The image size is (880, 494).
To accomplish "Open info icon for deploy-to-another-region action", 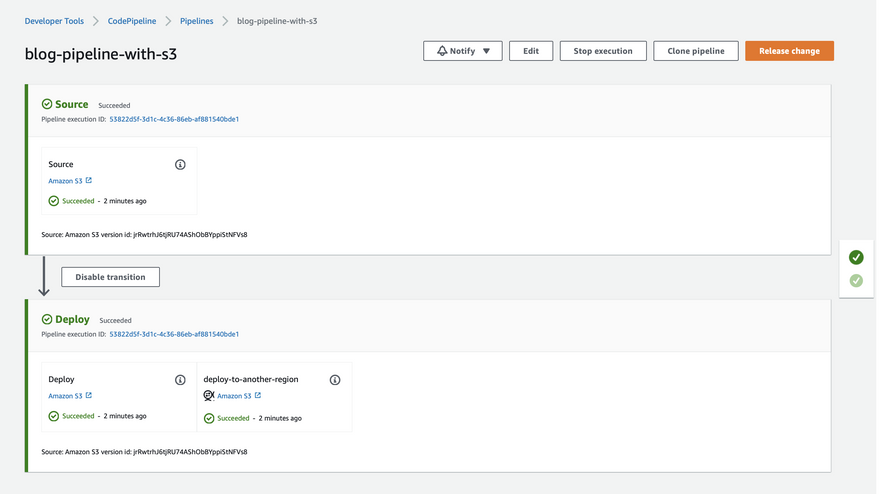I will pyautogui.click(x=335, y=380).
